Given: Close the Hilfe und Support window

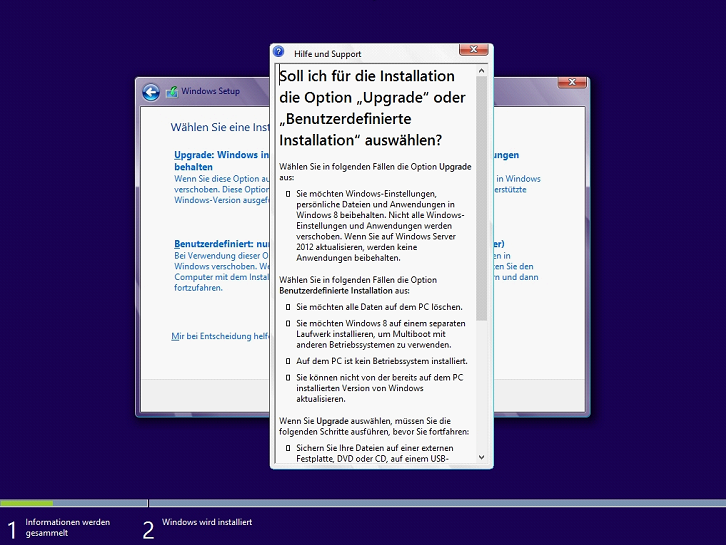Looking at the screenshot, I should click(474, 49).
